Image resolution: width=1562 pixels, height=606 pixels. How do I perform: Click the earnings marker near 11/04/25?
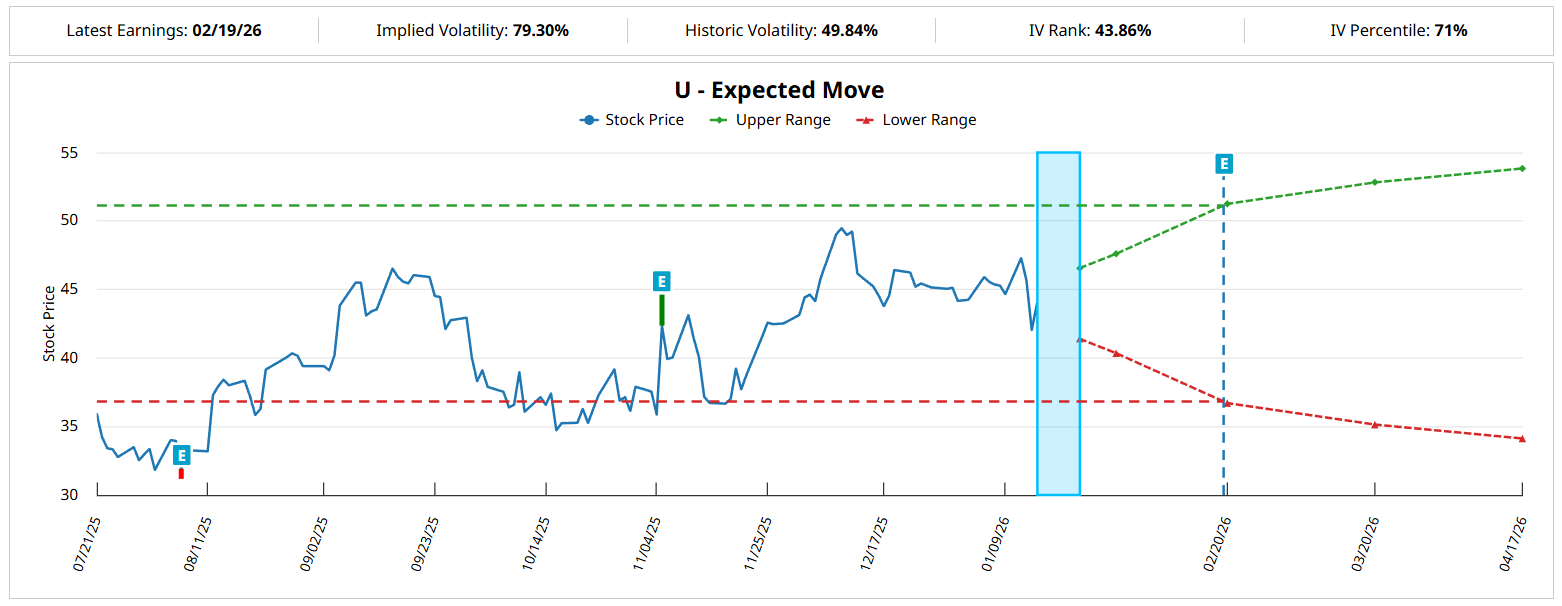coord(661,281)
